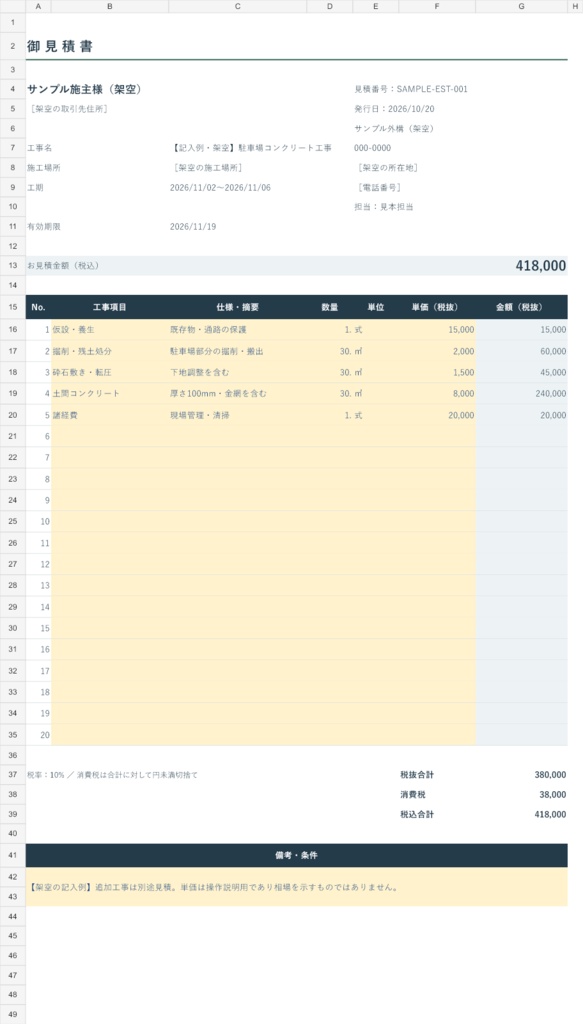The width and height of the screenshot is (583, 1024).
Task: Click the 240,000 amount cell
Action: coord(522,394)
